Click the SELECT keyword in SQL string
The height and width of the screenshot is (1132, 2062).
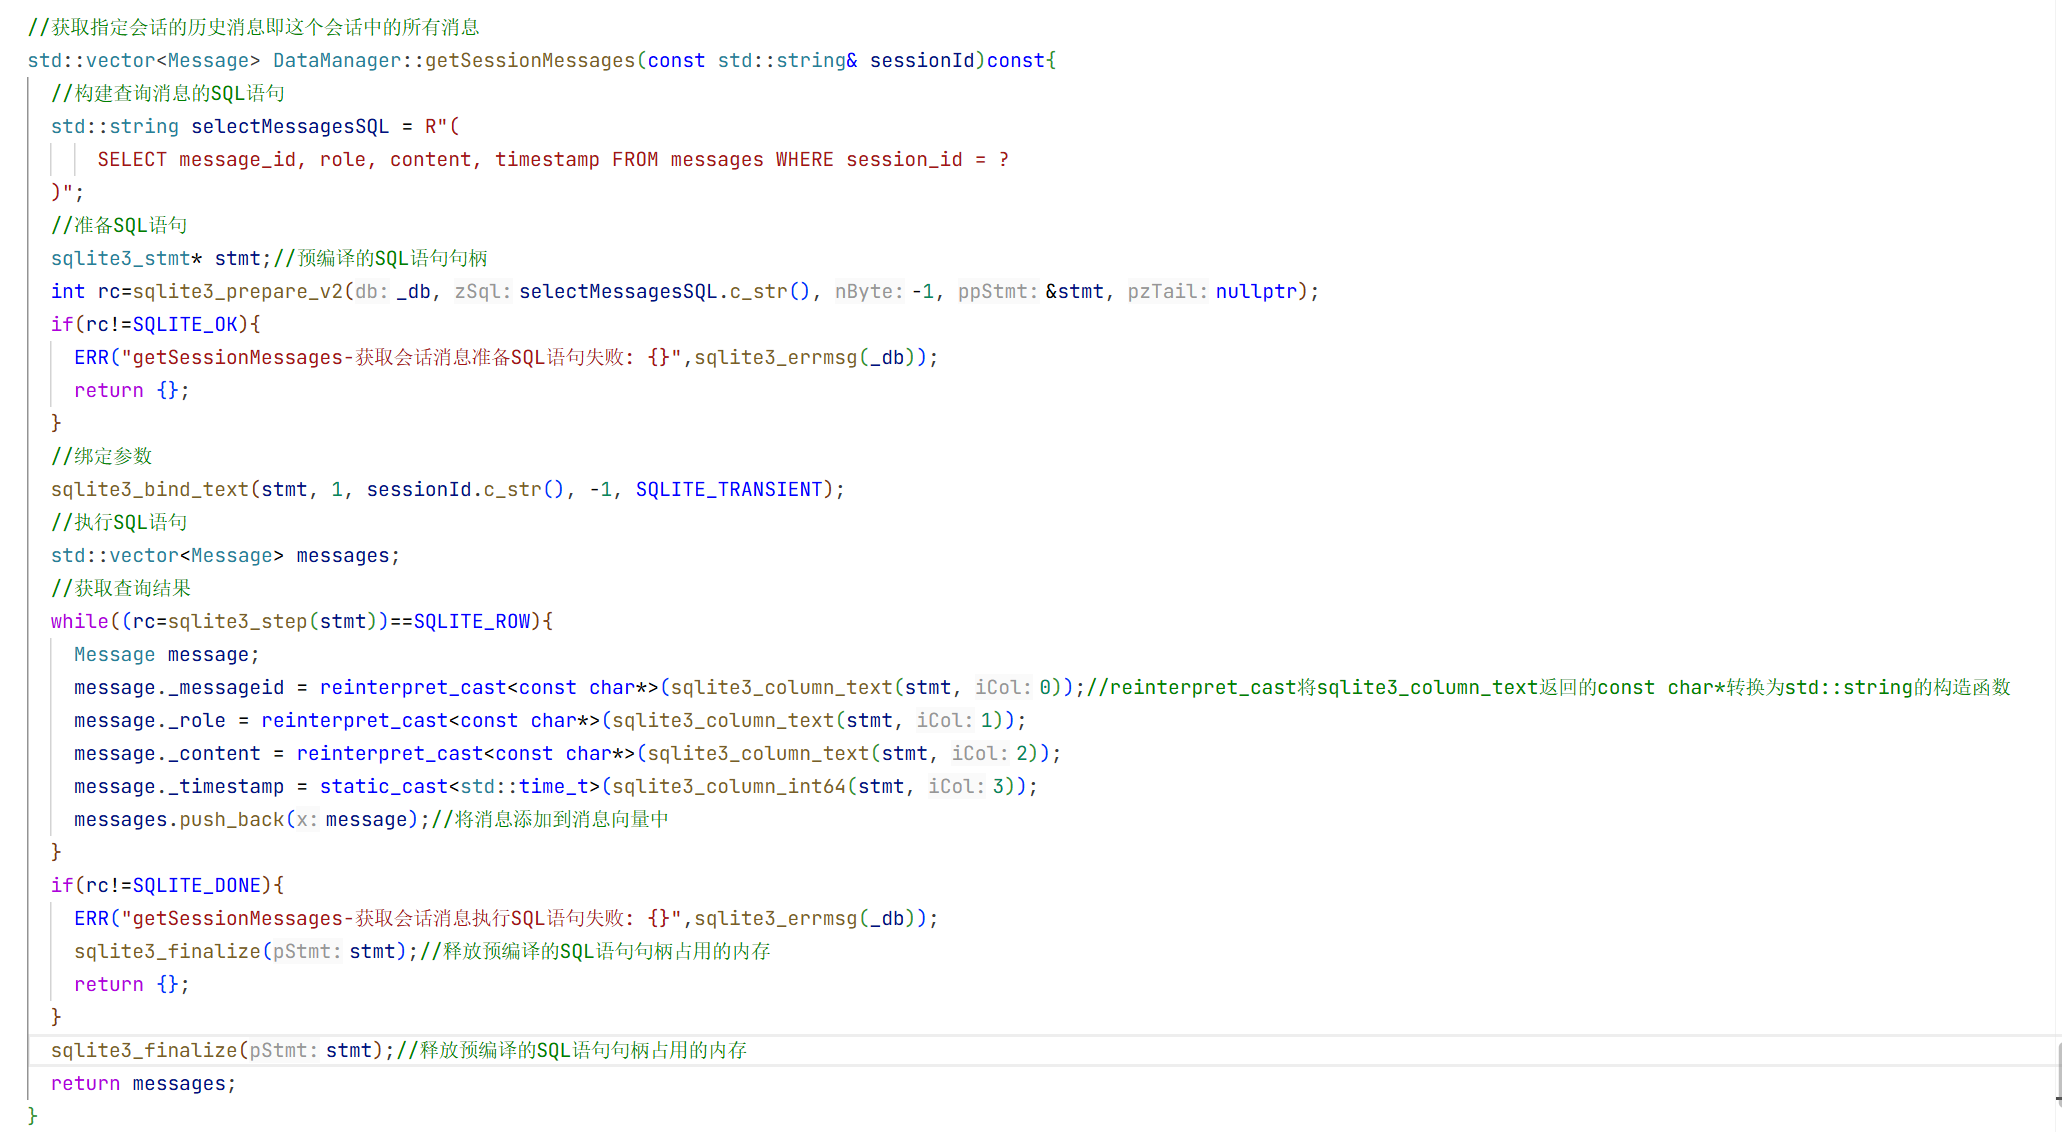click(132, 159)
